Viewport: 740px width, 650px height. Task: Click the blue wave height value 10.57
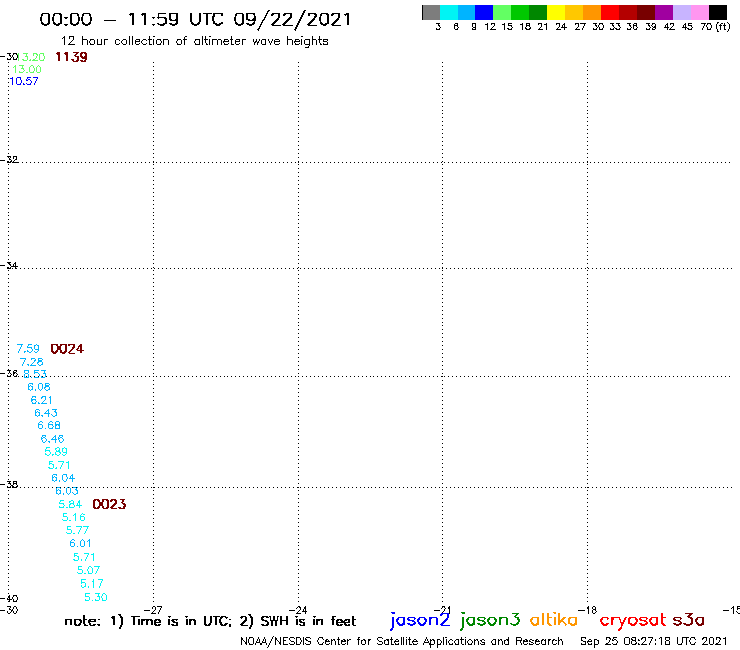[x=24, y=81]
